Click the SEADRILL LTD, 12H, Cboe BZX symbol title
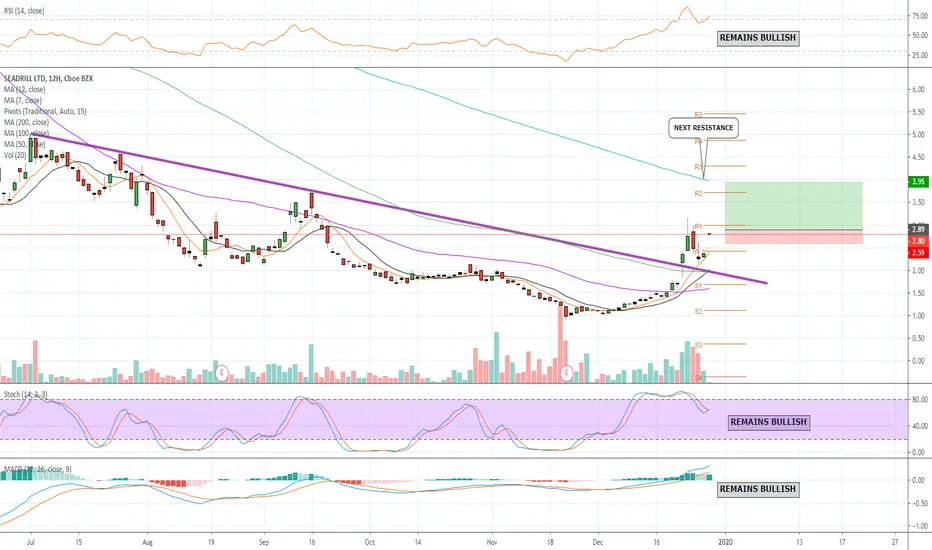The image size is (932, 550). pyautogui.click(x=48, y=78)
